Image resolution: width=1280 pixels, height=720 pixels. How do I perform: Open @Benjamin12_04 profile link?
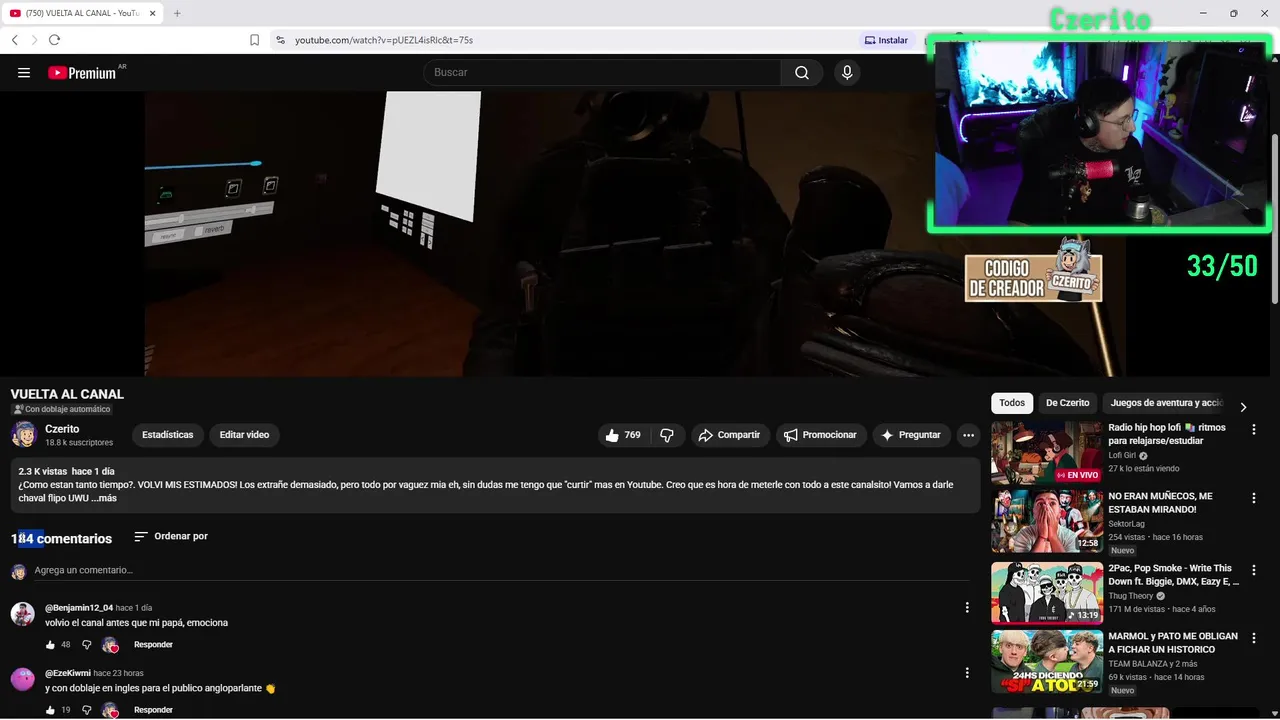(x=79, y=607)
